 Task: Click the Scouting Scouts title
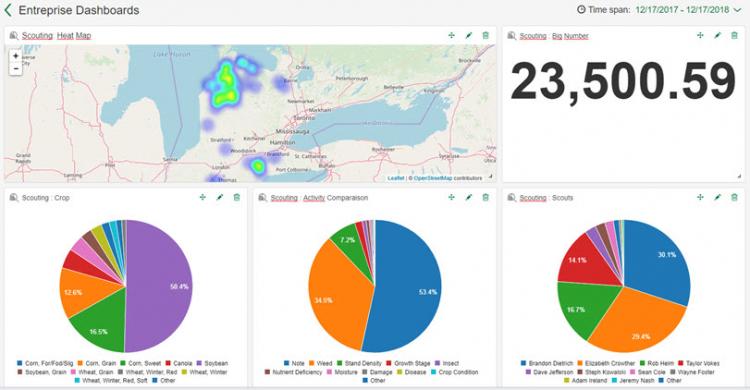tap(546, 198)
